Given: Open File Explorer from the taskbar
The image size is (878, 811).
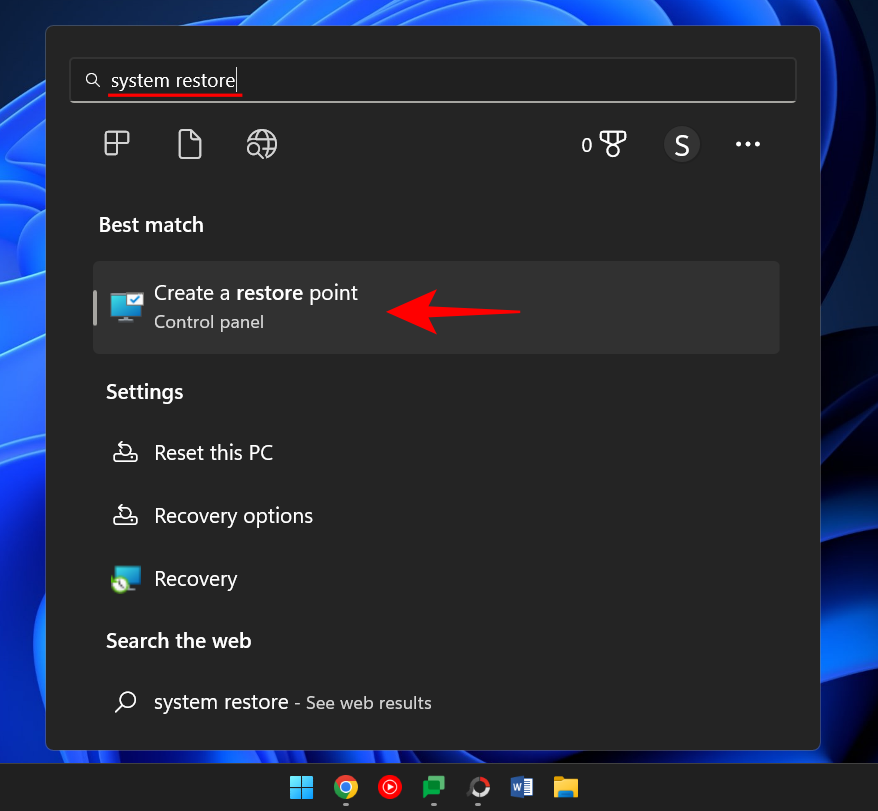Looking at the screenshot, I should [565, 787].
